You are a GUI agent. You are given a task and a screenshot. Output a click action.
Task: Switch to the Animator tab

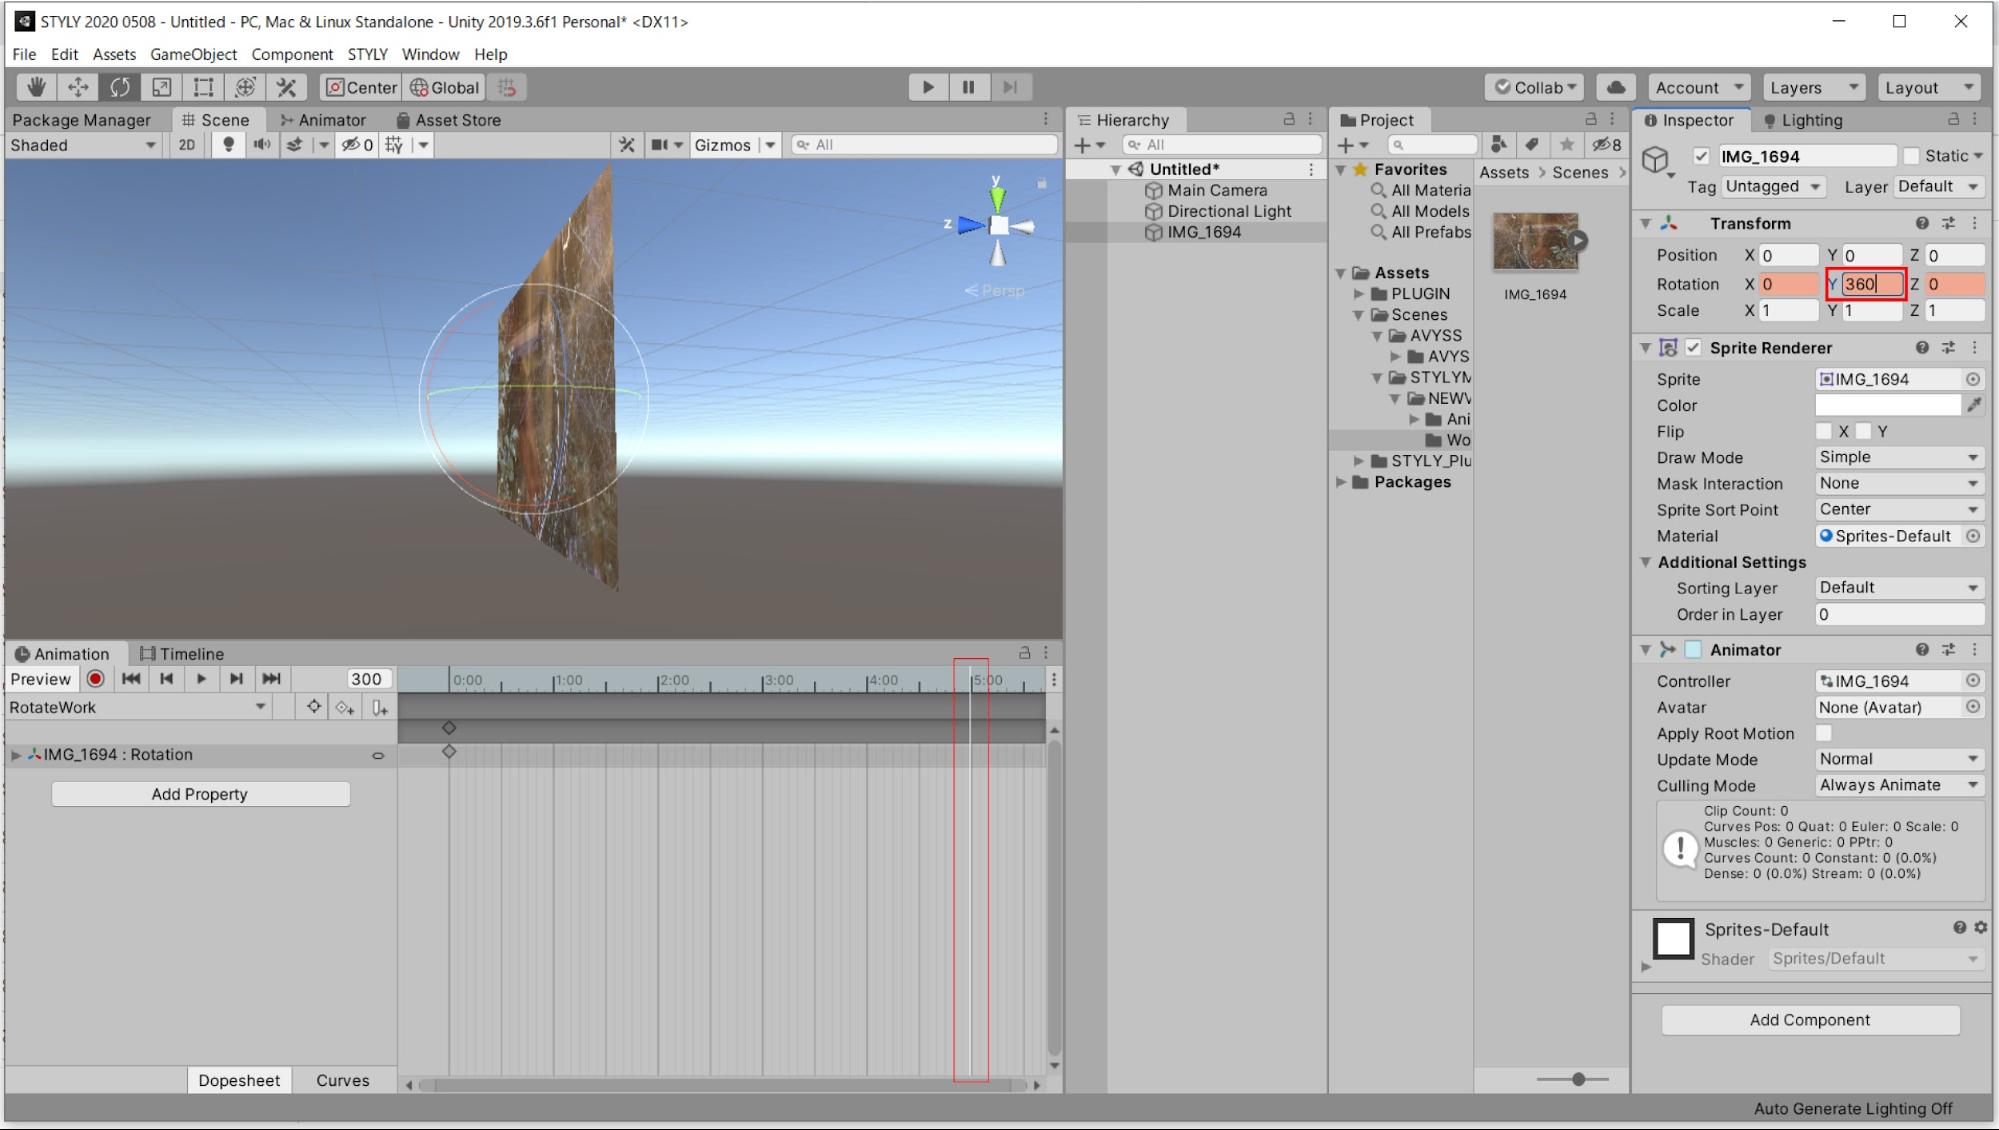pos(323,120)
